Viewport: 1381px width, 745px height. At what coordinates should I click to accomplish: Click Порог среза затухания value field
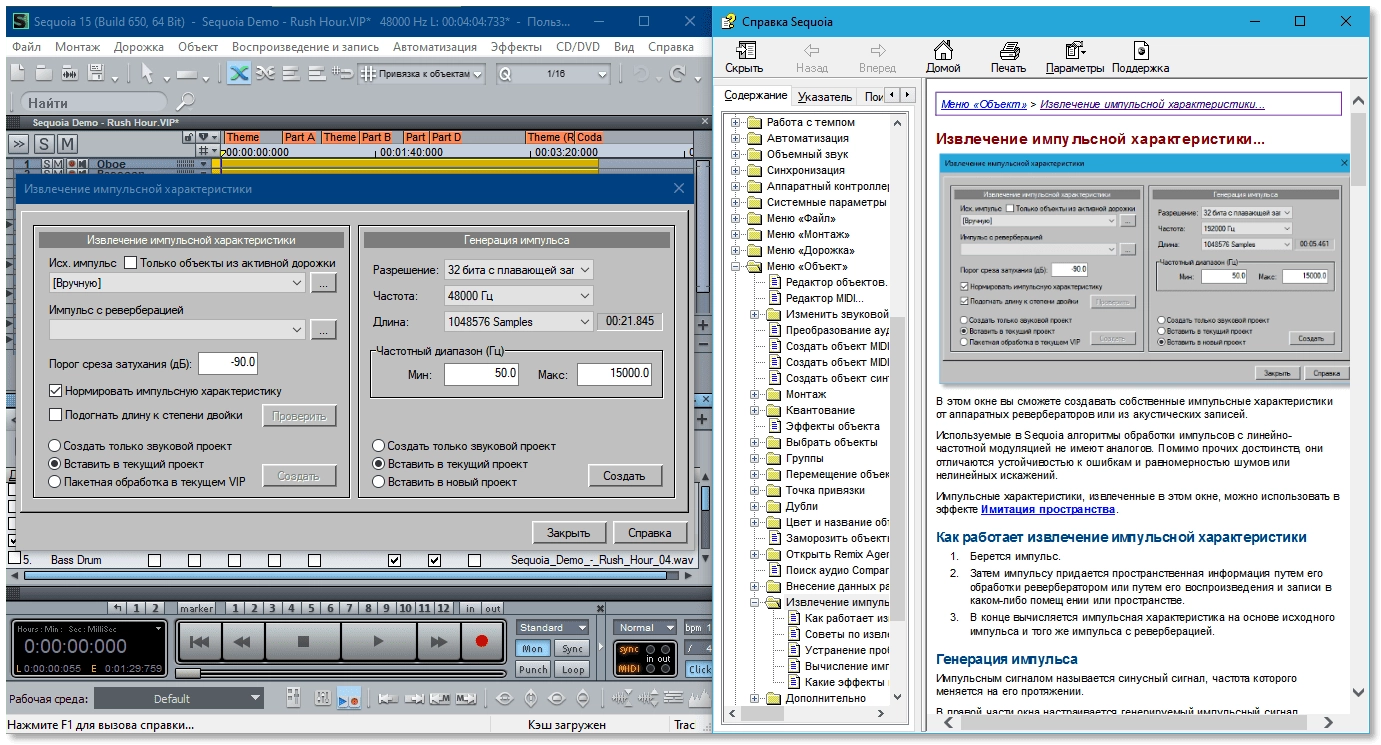tap(228, 362)
